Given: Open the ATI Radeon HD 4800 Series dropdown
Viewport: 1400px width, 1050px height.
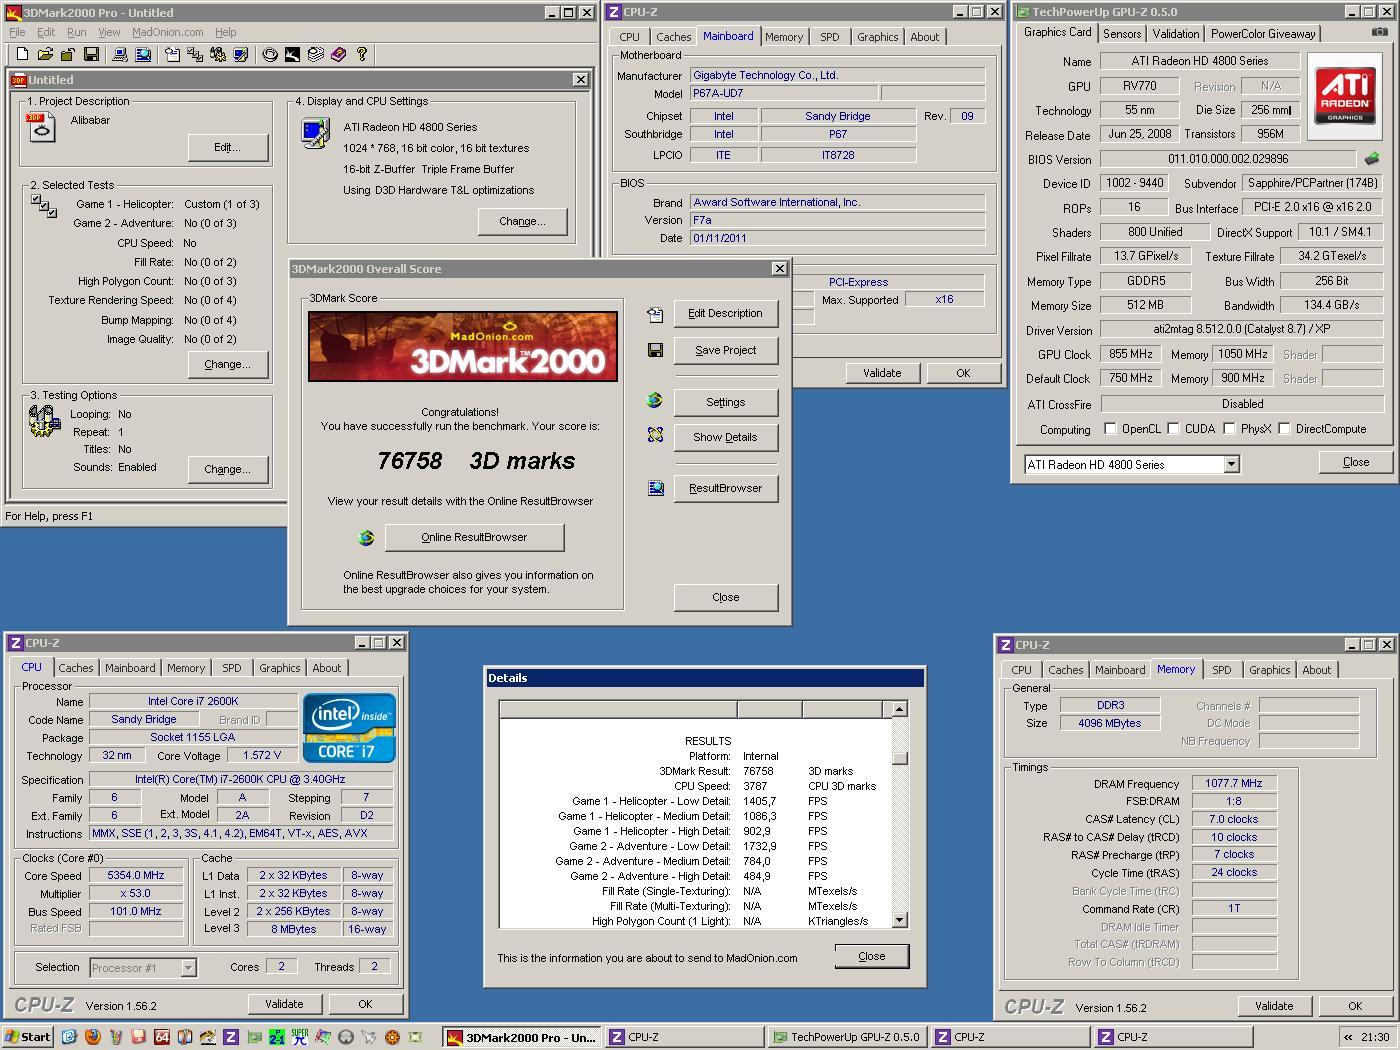Looking at the screenshot, I should (1231, 464).
